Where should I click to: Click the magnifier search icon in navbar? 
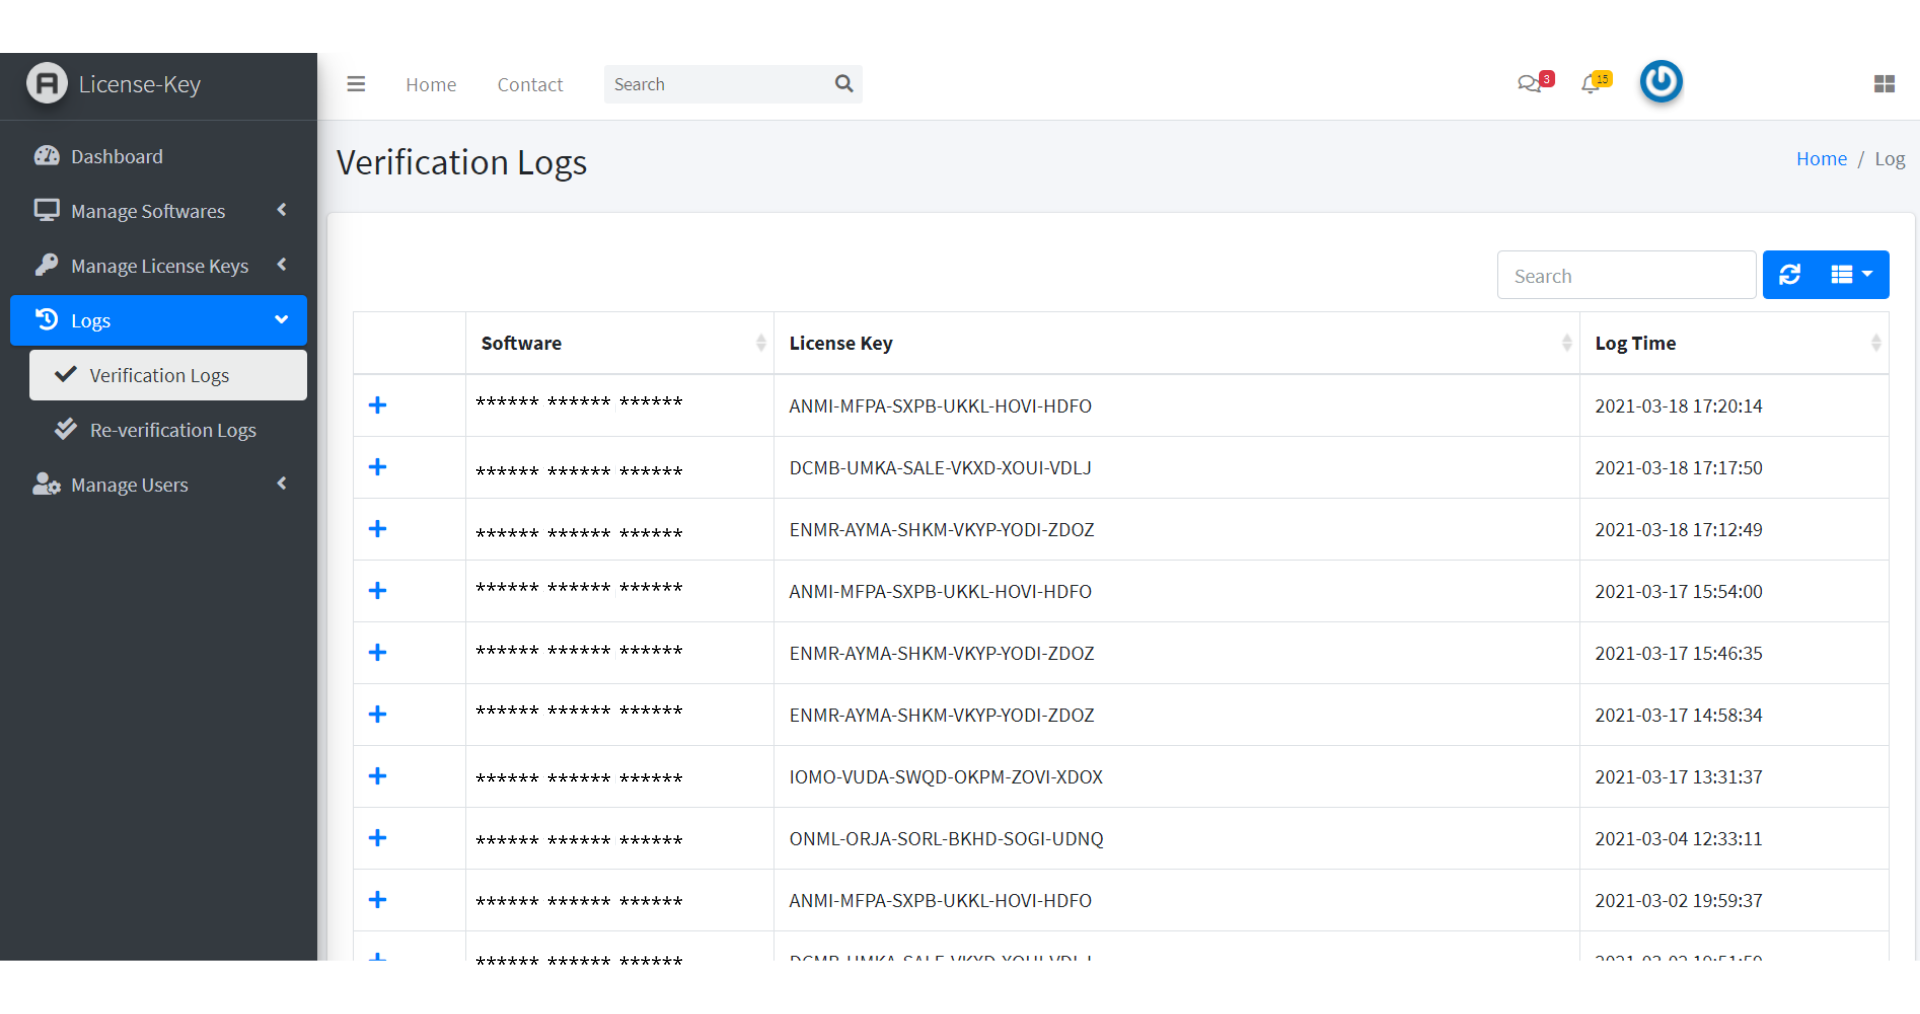click(844, 84)
